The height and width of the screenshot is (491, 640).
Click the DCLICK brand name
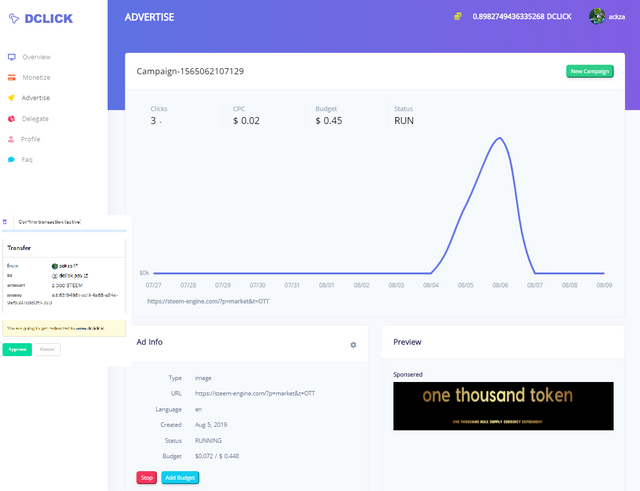tap(49, 18)
